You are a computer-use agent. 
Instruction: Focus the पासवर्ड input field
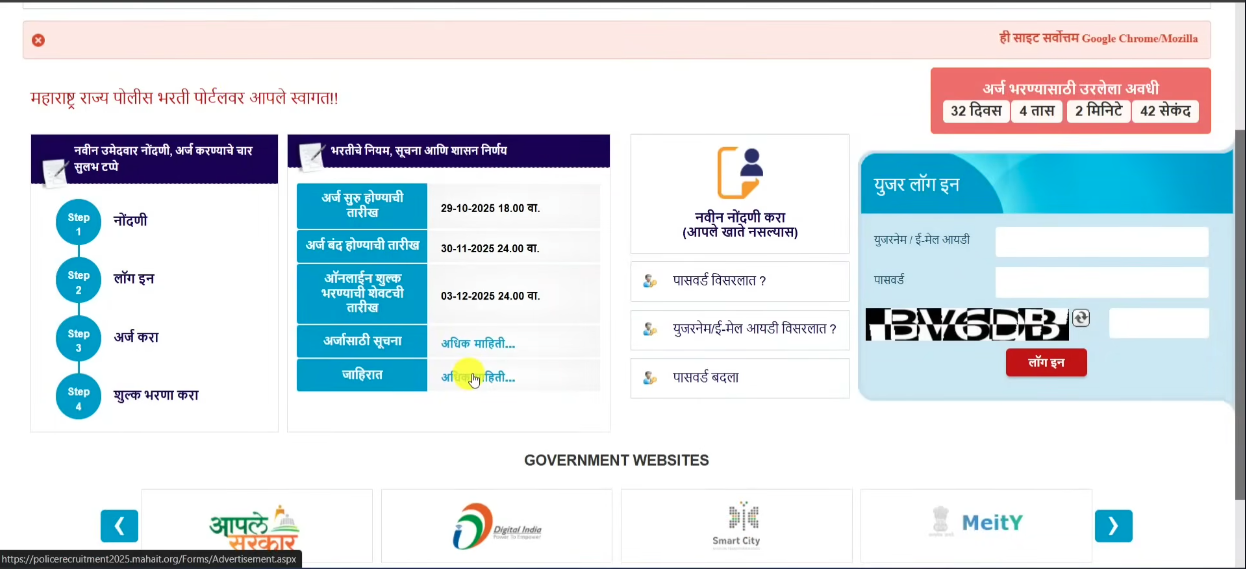[1102, 282]
